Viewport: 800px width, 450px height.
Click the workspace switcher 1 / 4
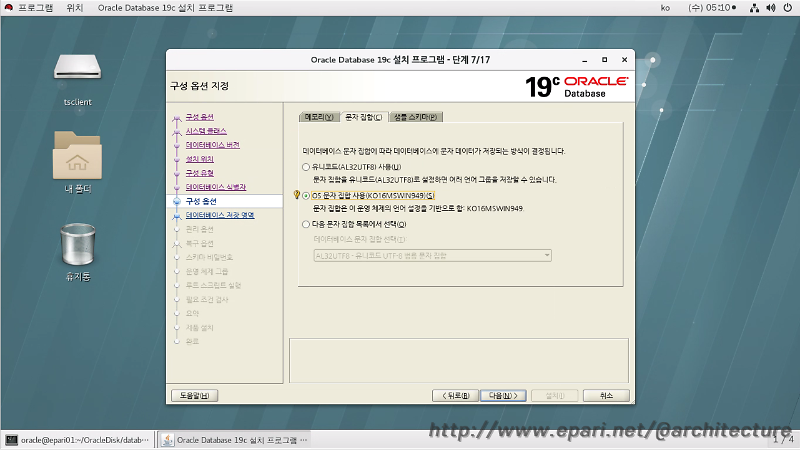click(x=783, y=439)
